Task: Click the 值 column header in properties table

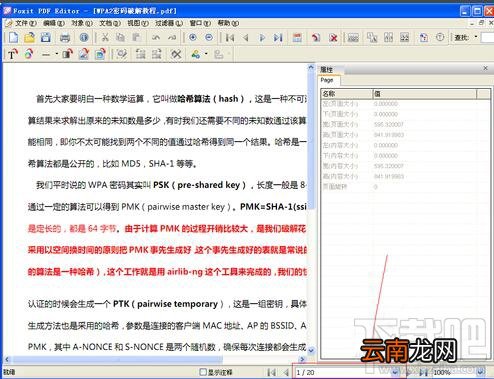Action: point(425,94)
